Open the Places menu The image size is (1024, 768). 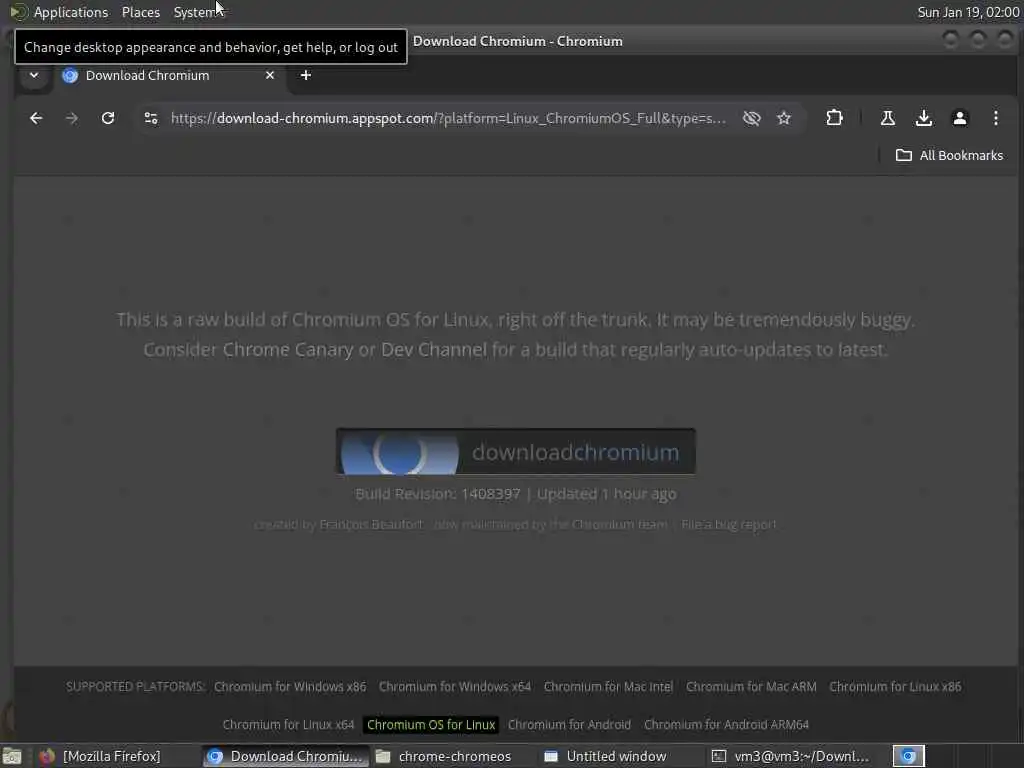(140, 12)
